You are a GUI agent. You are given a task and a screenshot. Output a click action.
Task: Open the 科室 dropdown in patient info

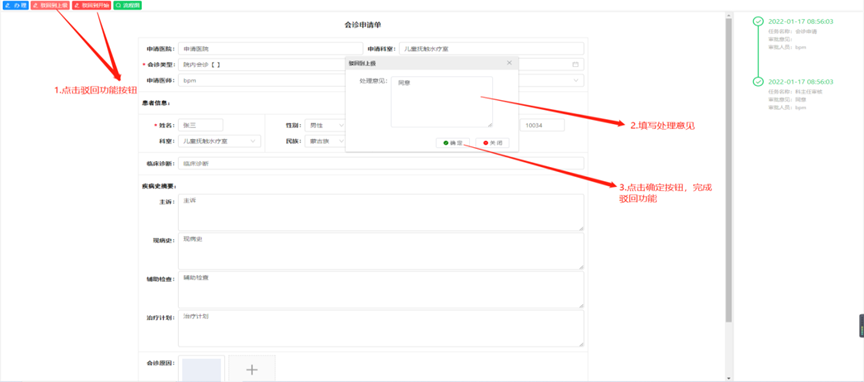(x=219, y=141)
